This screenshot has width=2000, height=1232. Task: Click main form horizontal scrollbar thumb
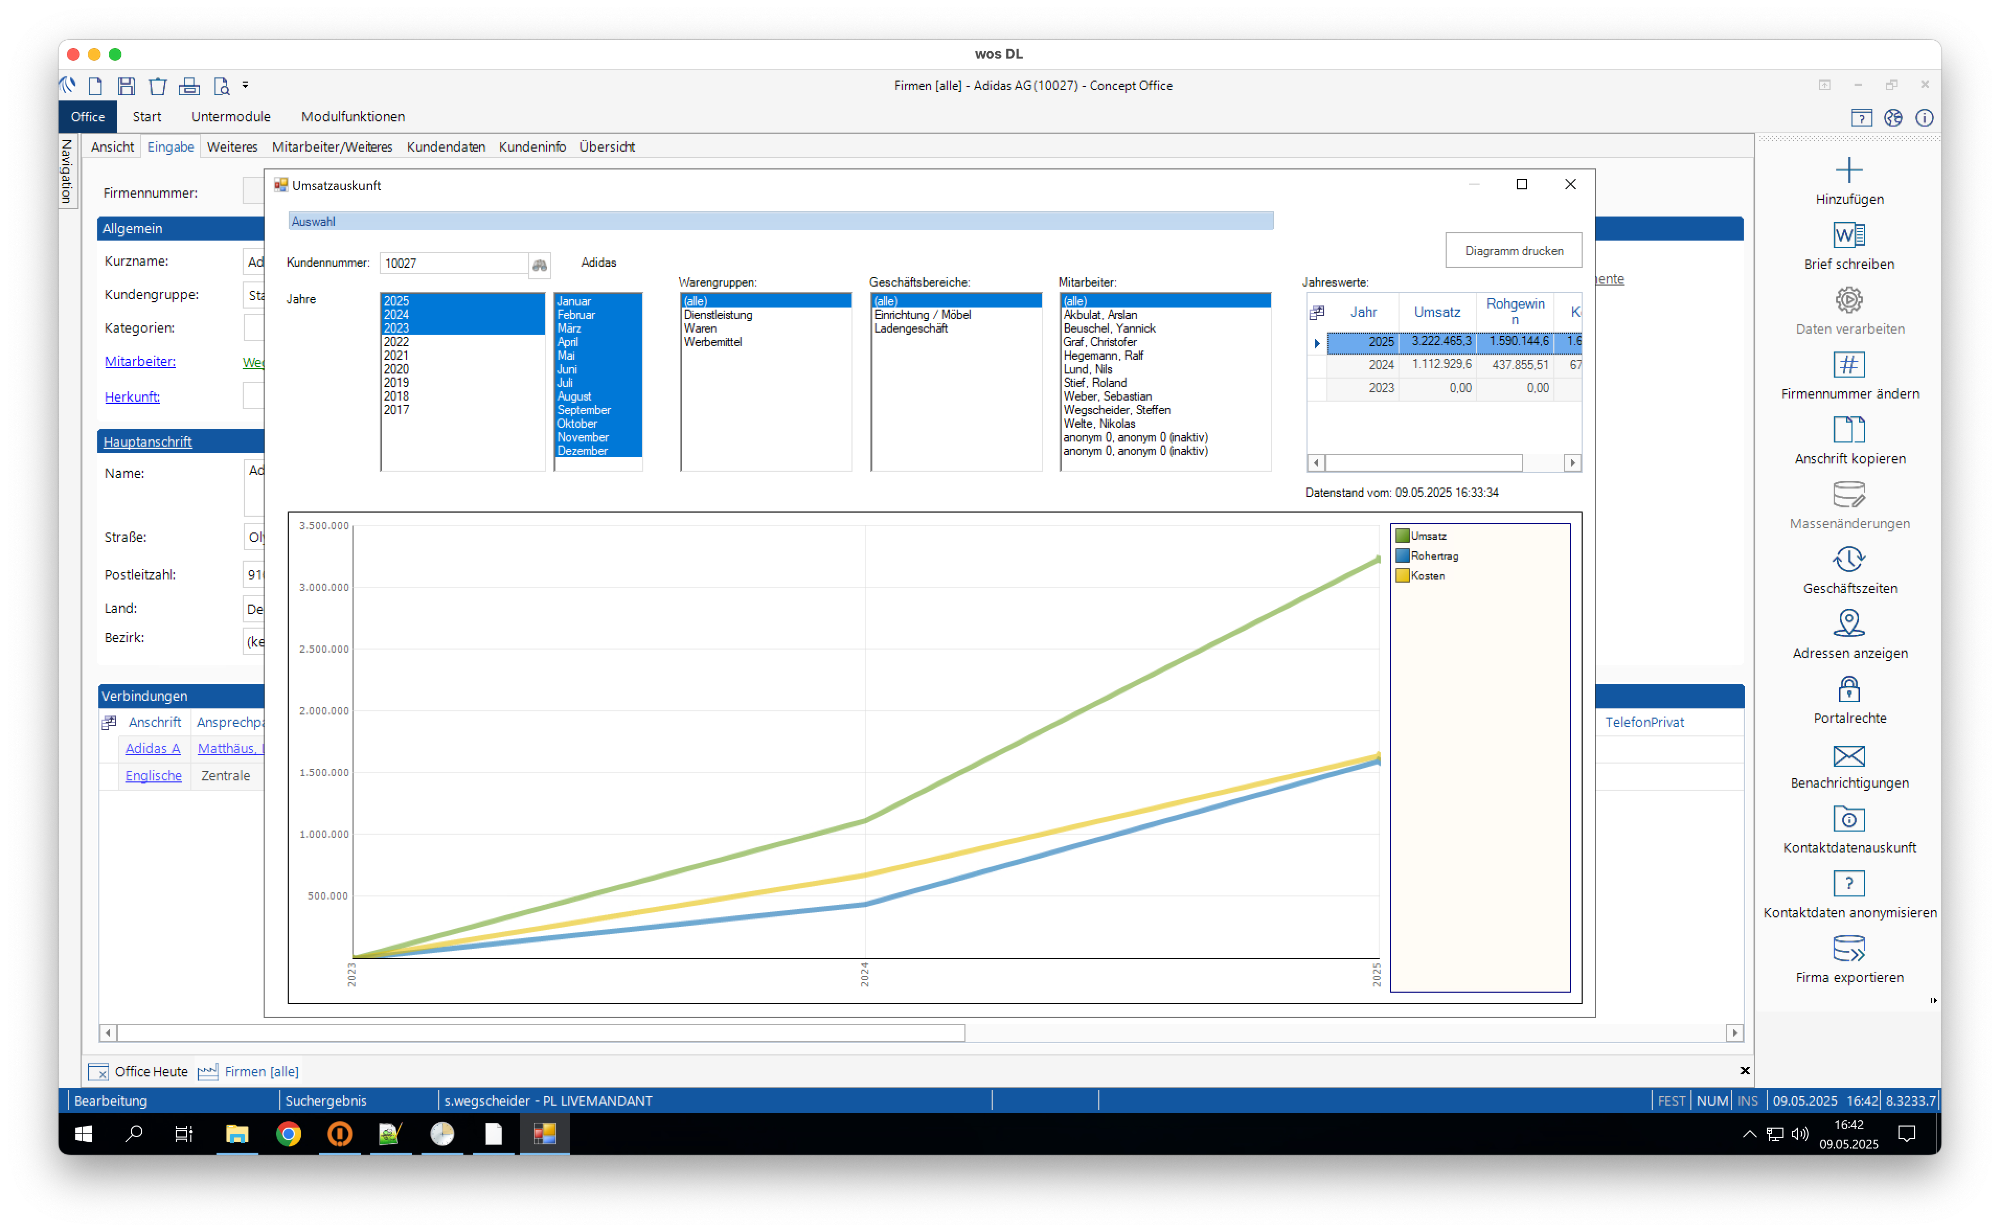541,1033
